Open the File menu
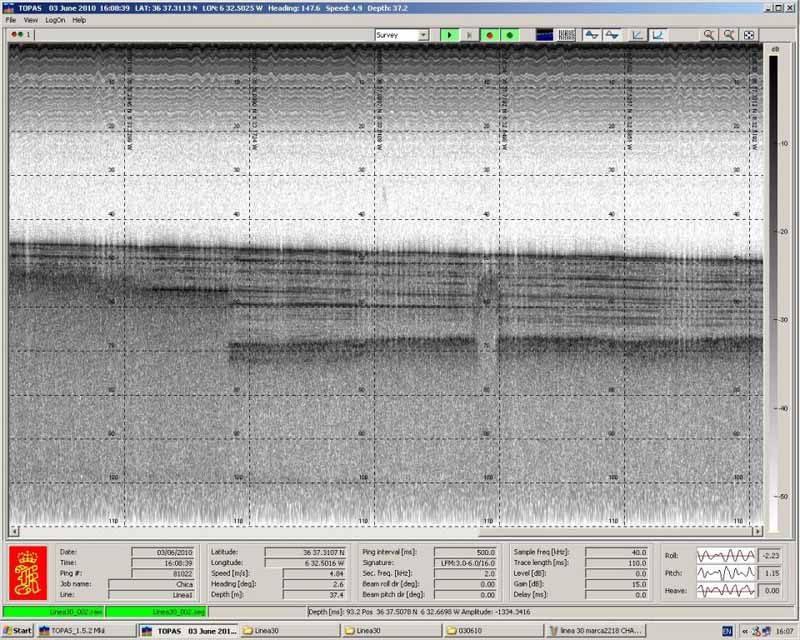The width and height of the screenshot is (800, 640). (11, 20)
